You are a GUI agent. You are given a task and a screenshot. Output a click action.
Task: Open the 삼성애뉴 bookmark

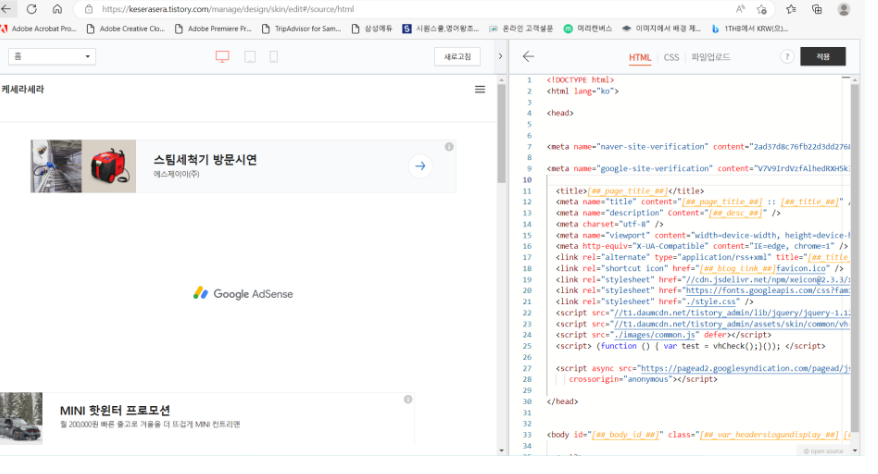pos(372,29)
